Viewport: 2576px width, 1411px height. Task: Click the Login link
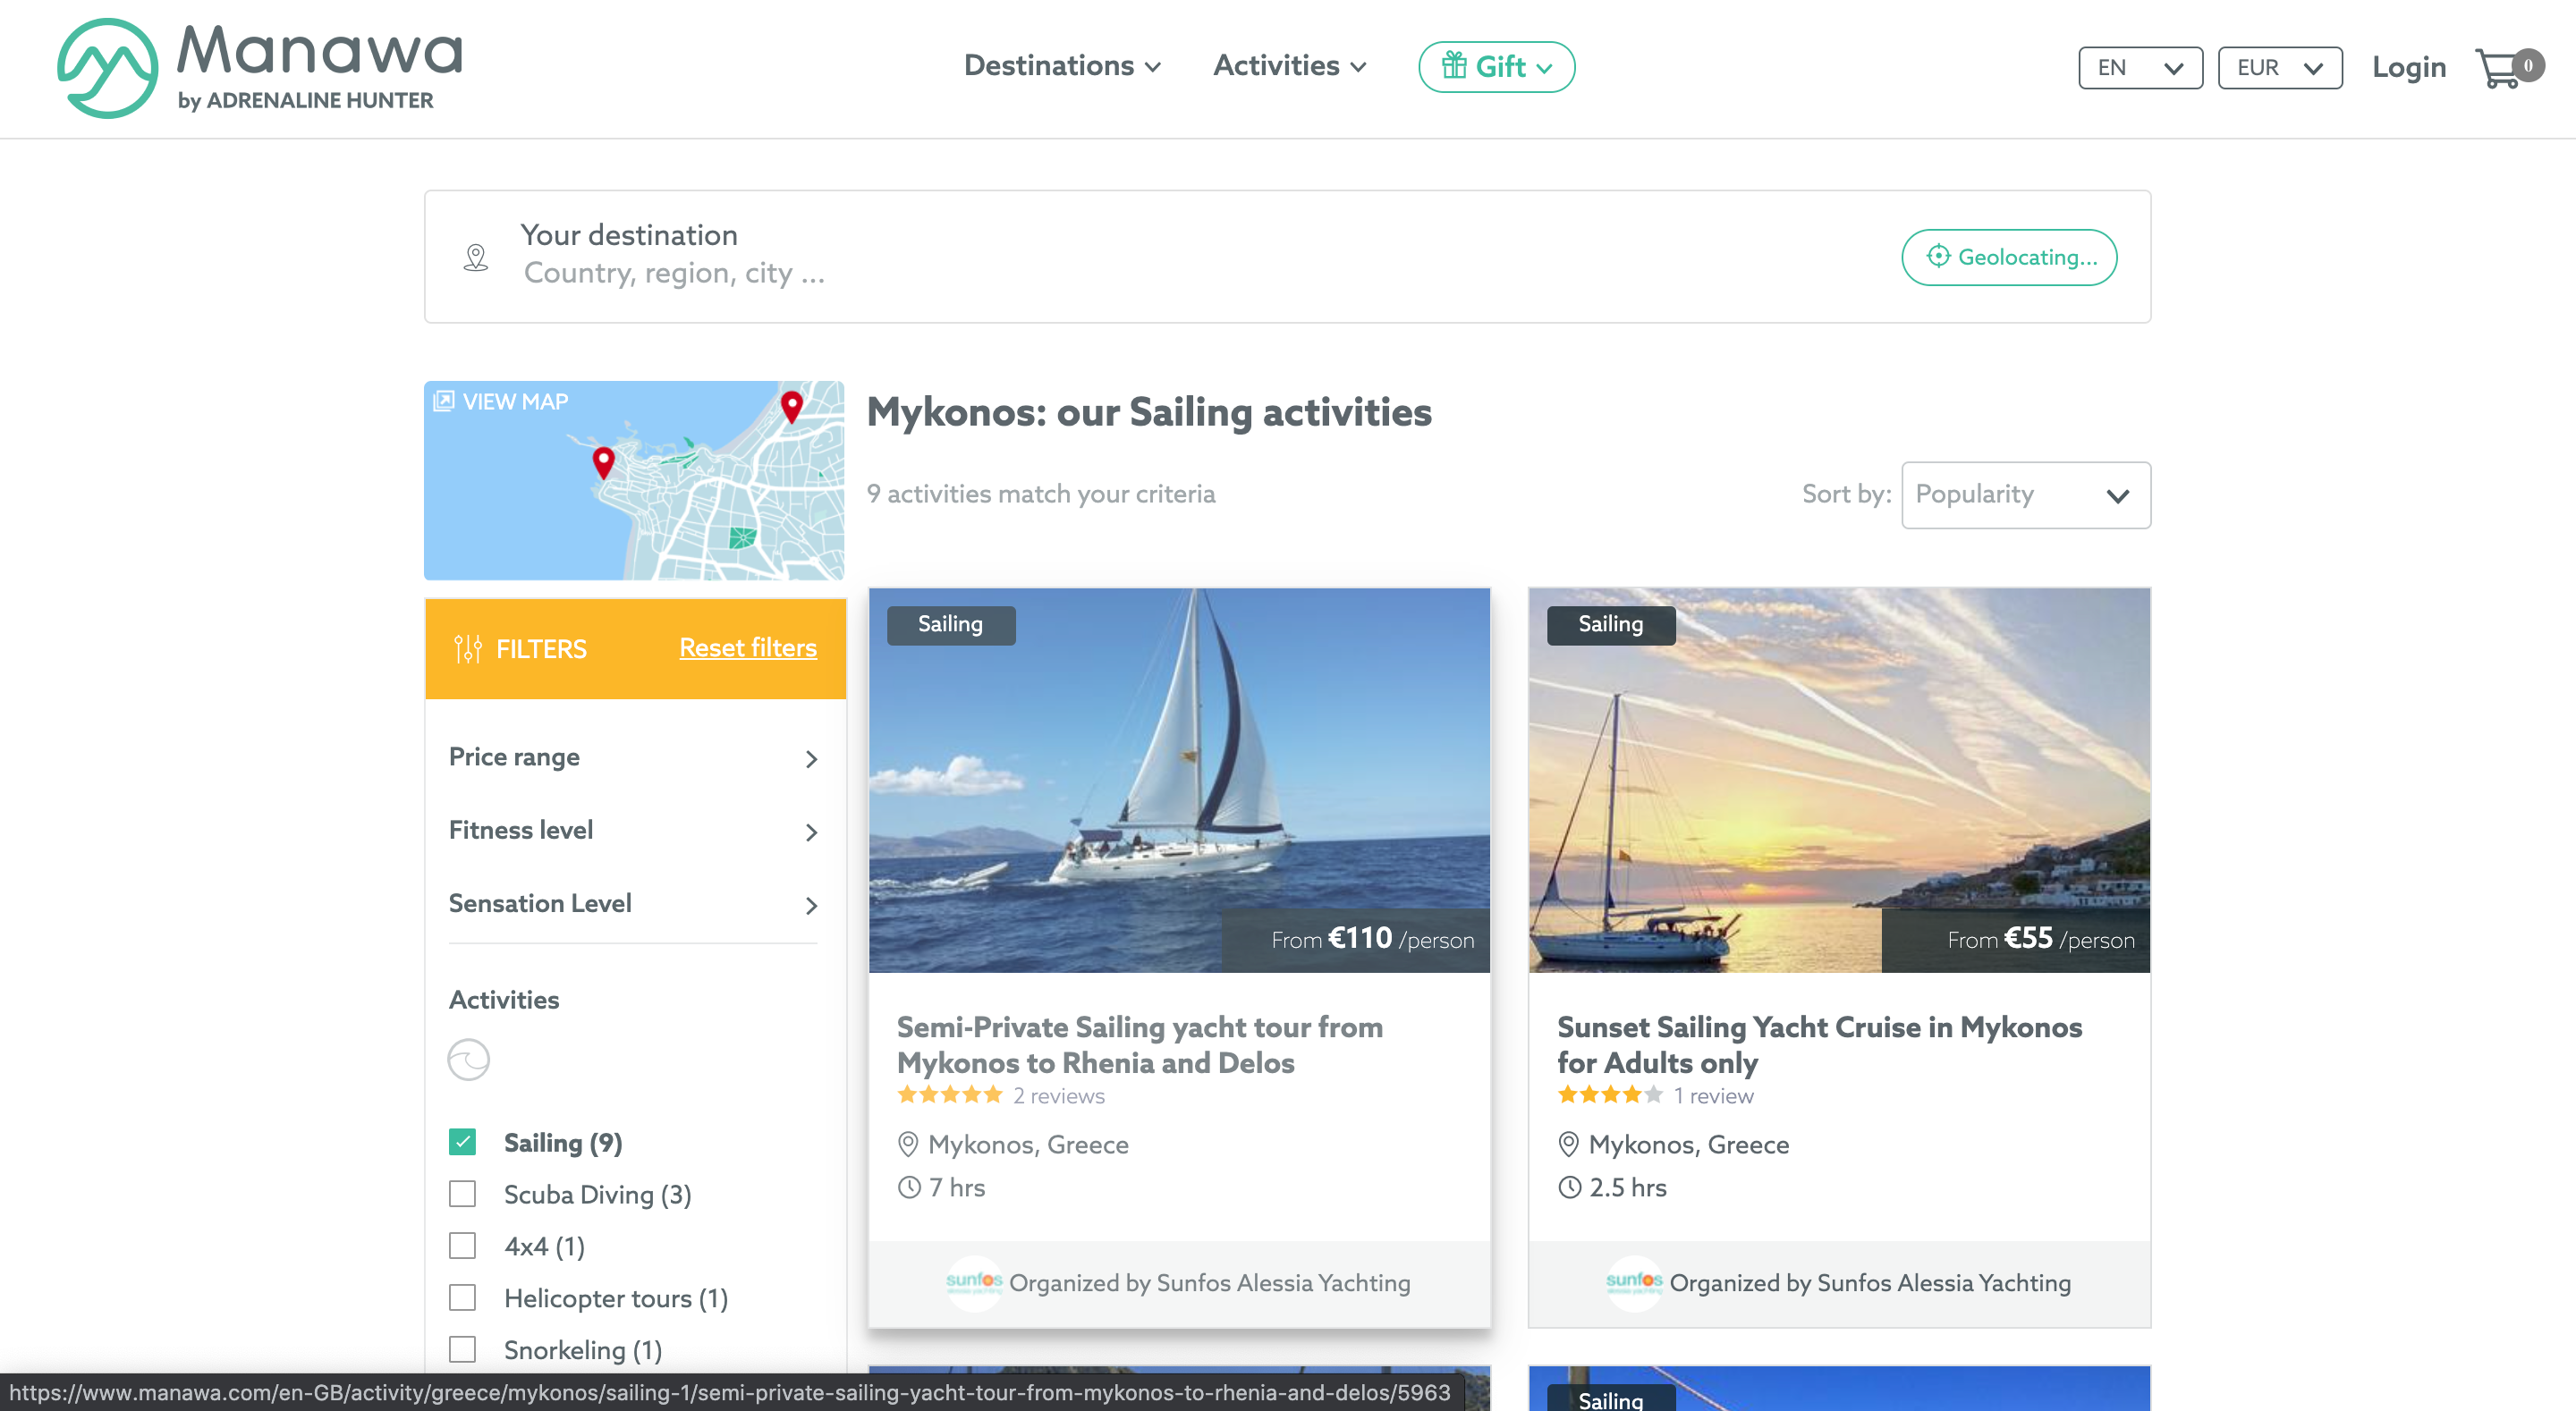(x=2408, y=68)
